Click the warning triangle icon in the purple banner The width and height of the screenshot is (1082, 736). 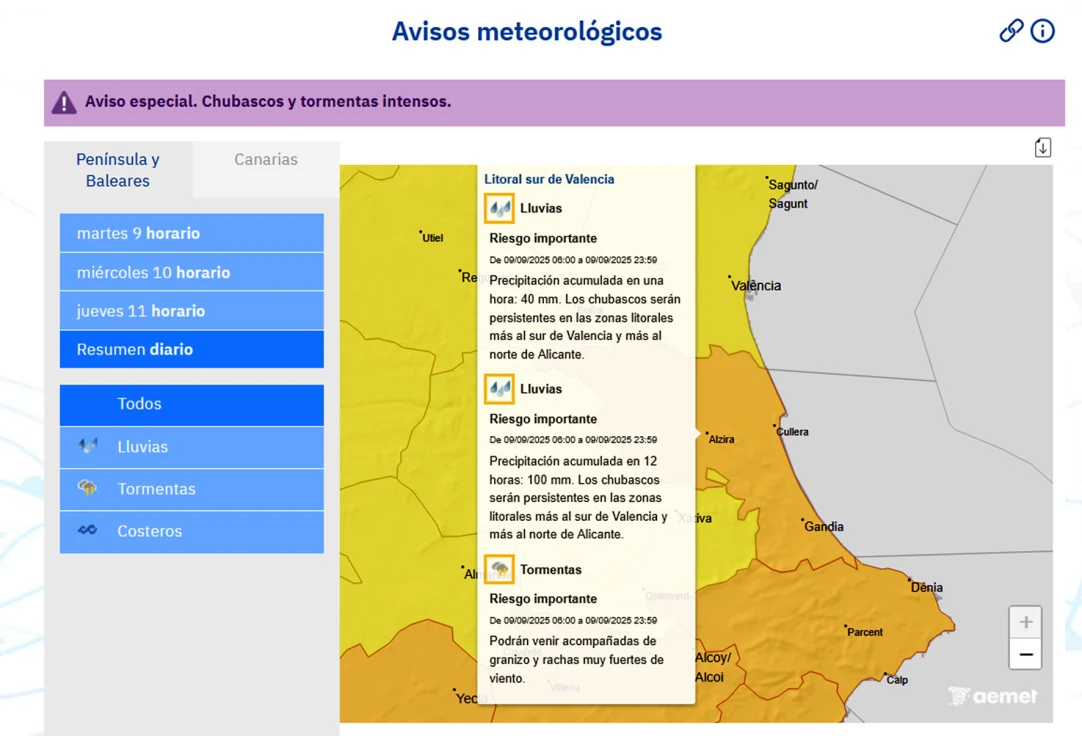(x=64, y=102)
